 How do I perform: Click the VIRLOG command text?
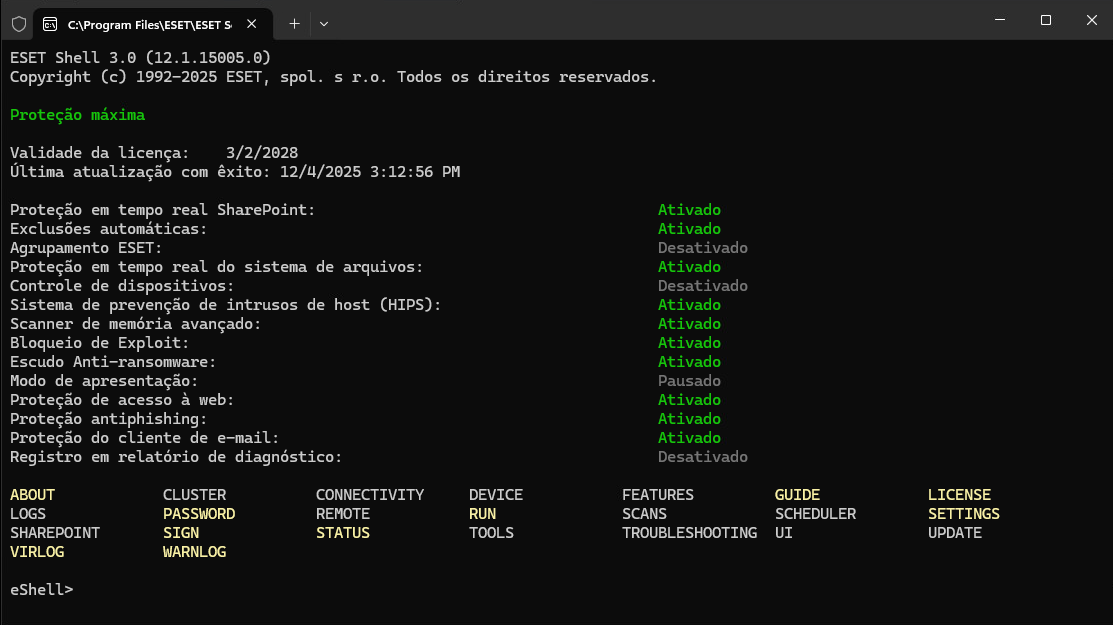click(x=37, y=552)
